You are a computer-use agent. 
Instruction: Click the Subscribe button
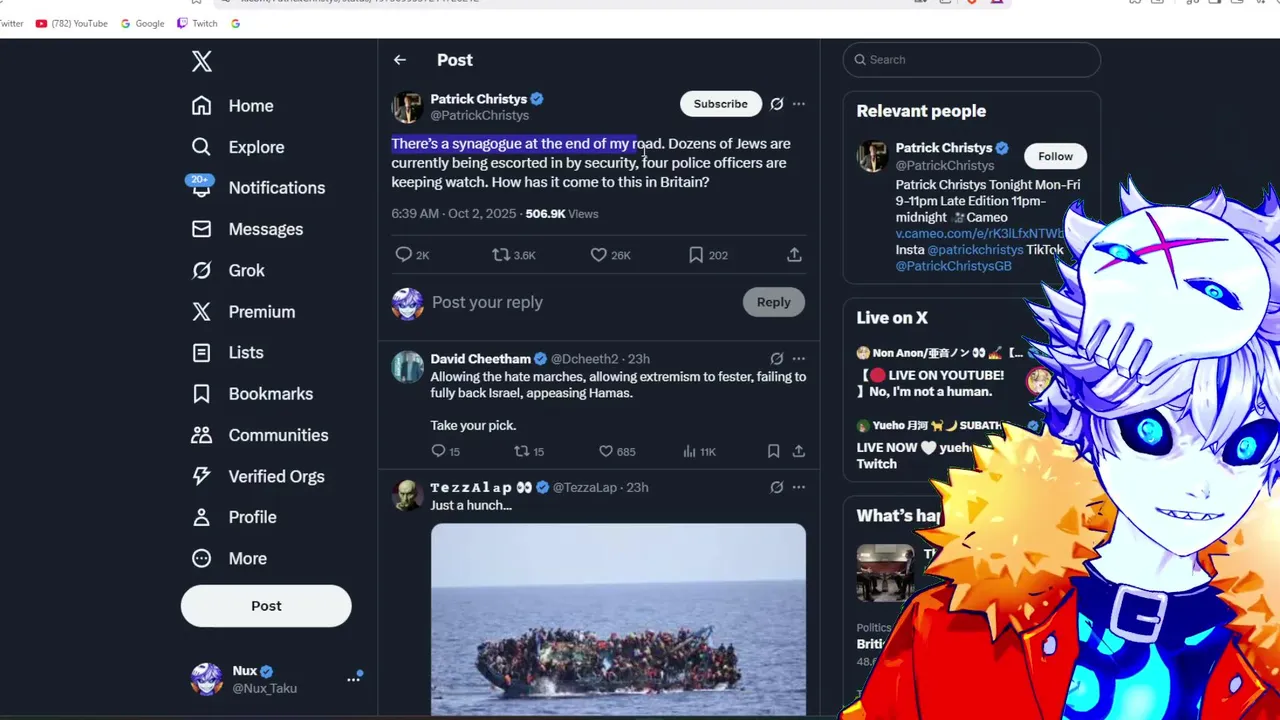(720, 104)
